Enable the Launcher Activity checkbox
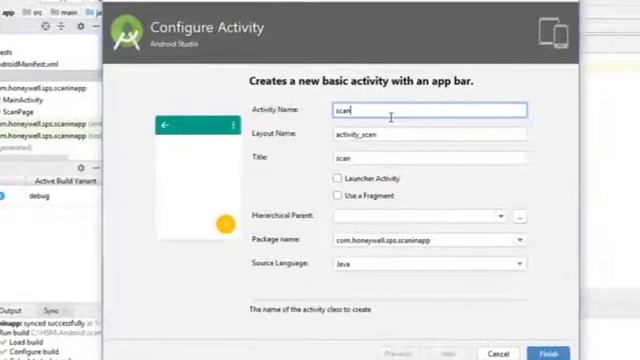This screenshot has height=360, width=640. [337, 178]
